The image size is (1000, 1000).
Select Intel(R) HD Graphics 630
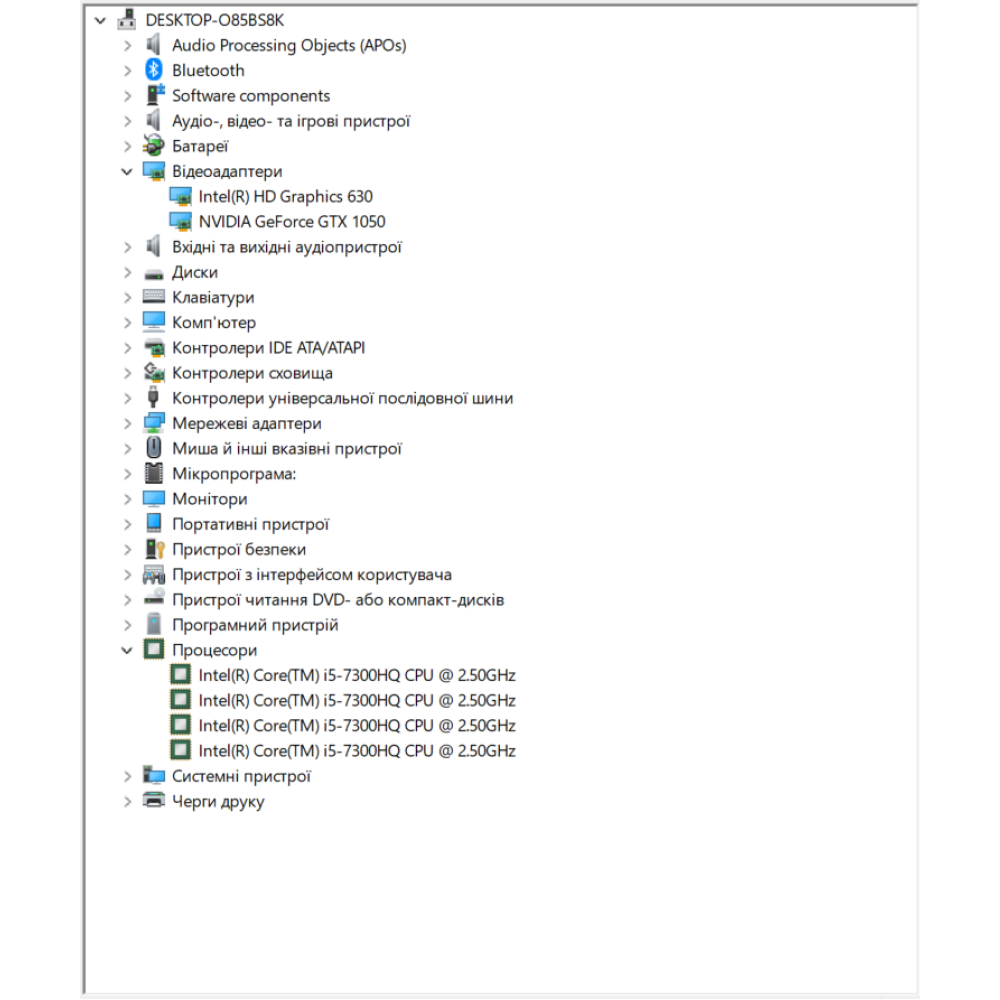point(285,196)
